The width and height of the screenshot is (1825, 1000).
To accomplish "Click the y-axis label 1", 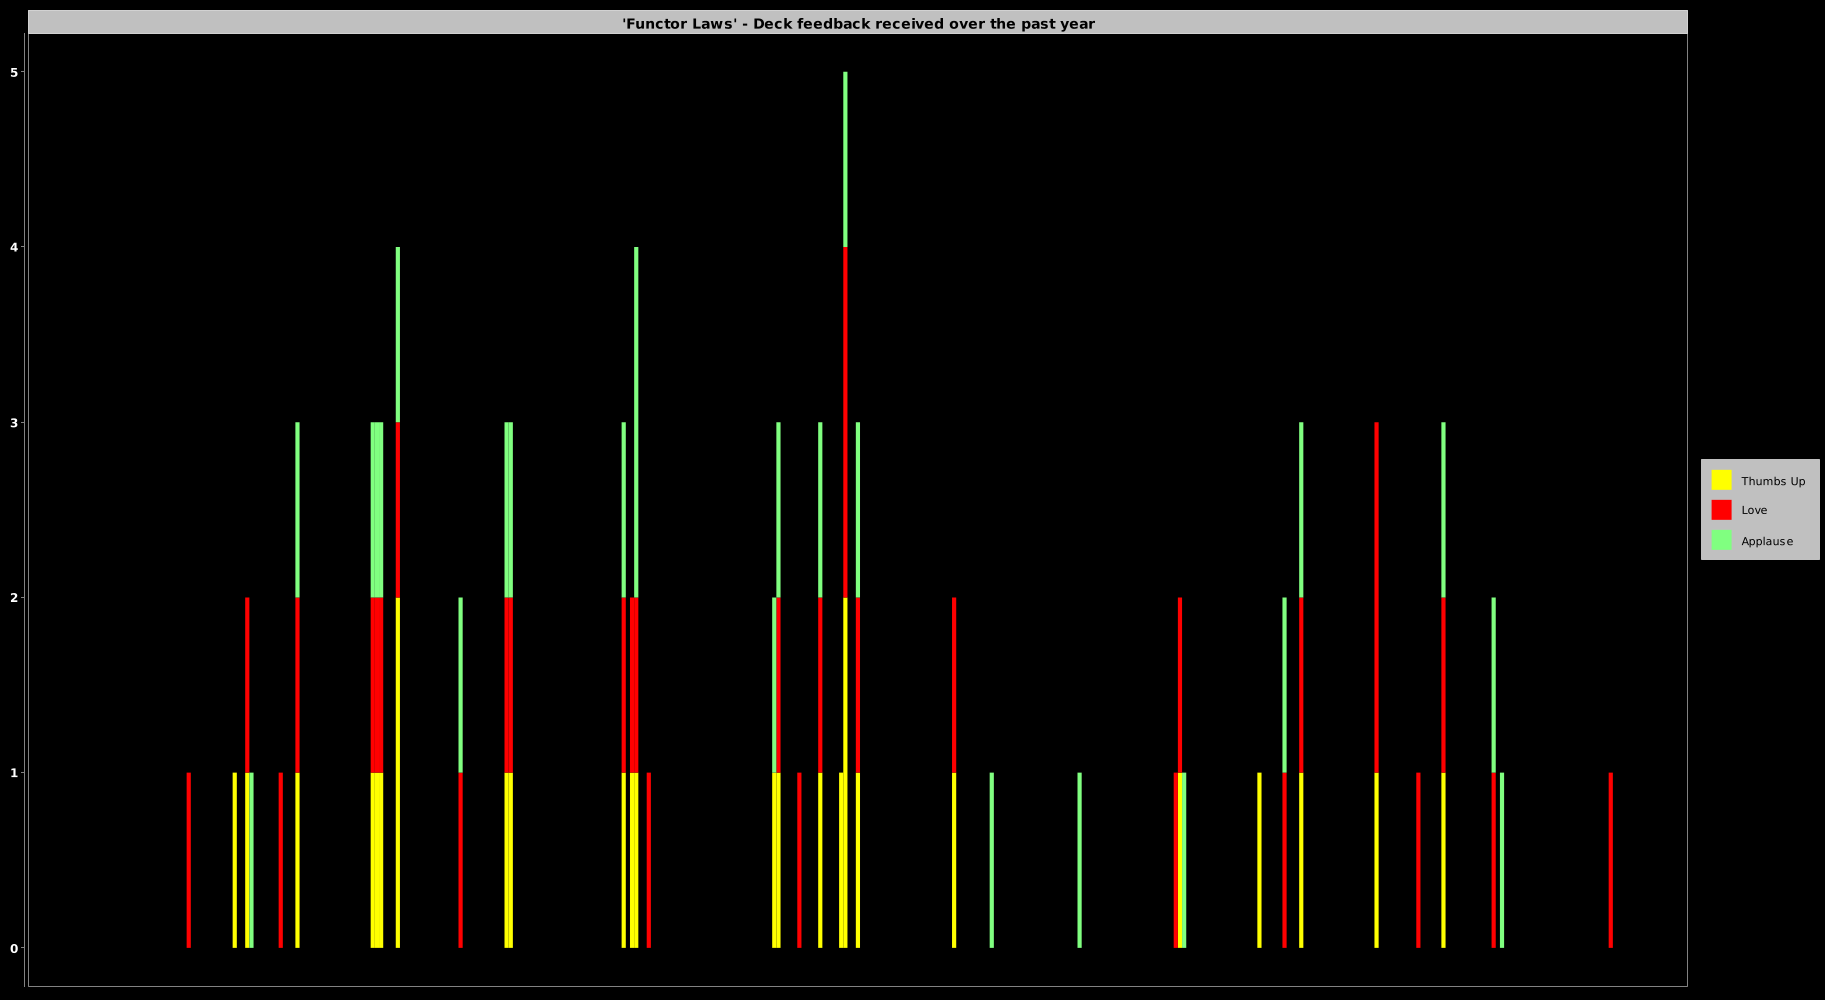I will pos(15,773).
